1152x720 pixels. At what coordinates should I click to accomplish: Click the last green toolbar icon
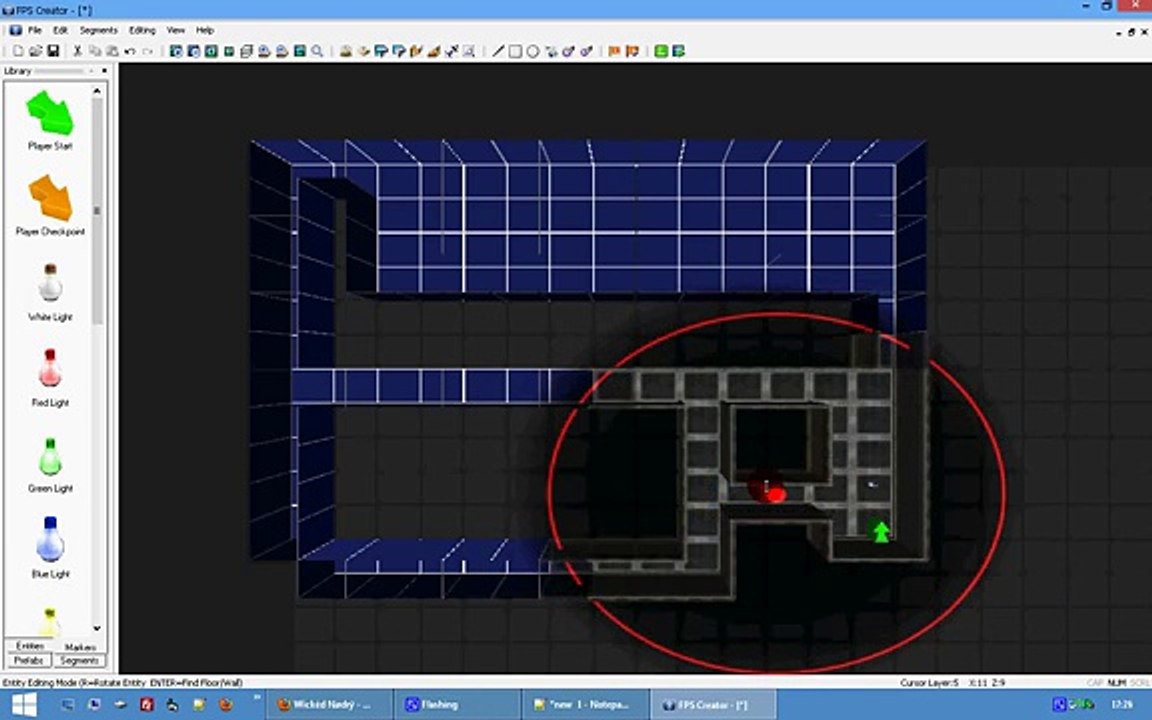click(679, 51)
